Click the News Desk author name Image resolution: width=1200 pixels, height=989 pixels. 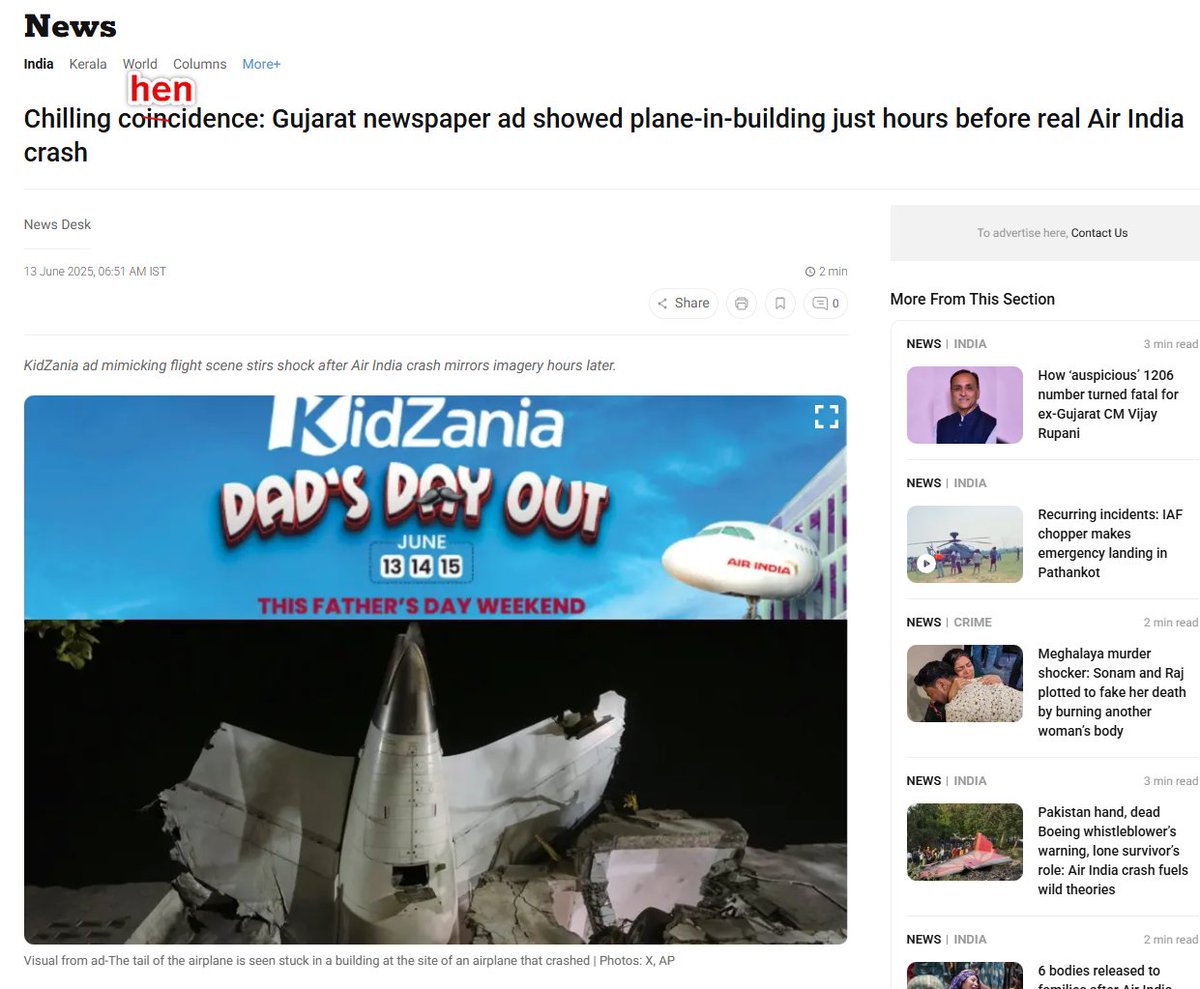57,225
